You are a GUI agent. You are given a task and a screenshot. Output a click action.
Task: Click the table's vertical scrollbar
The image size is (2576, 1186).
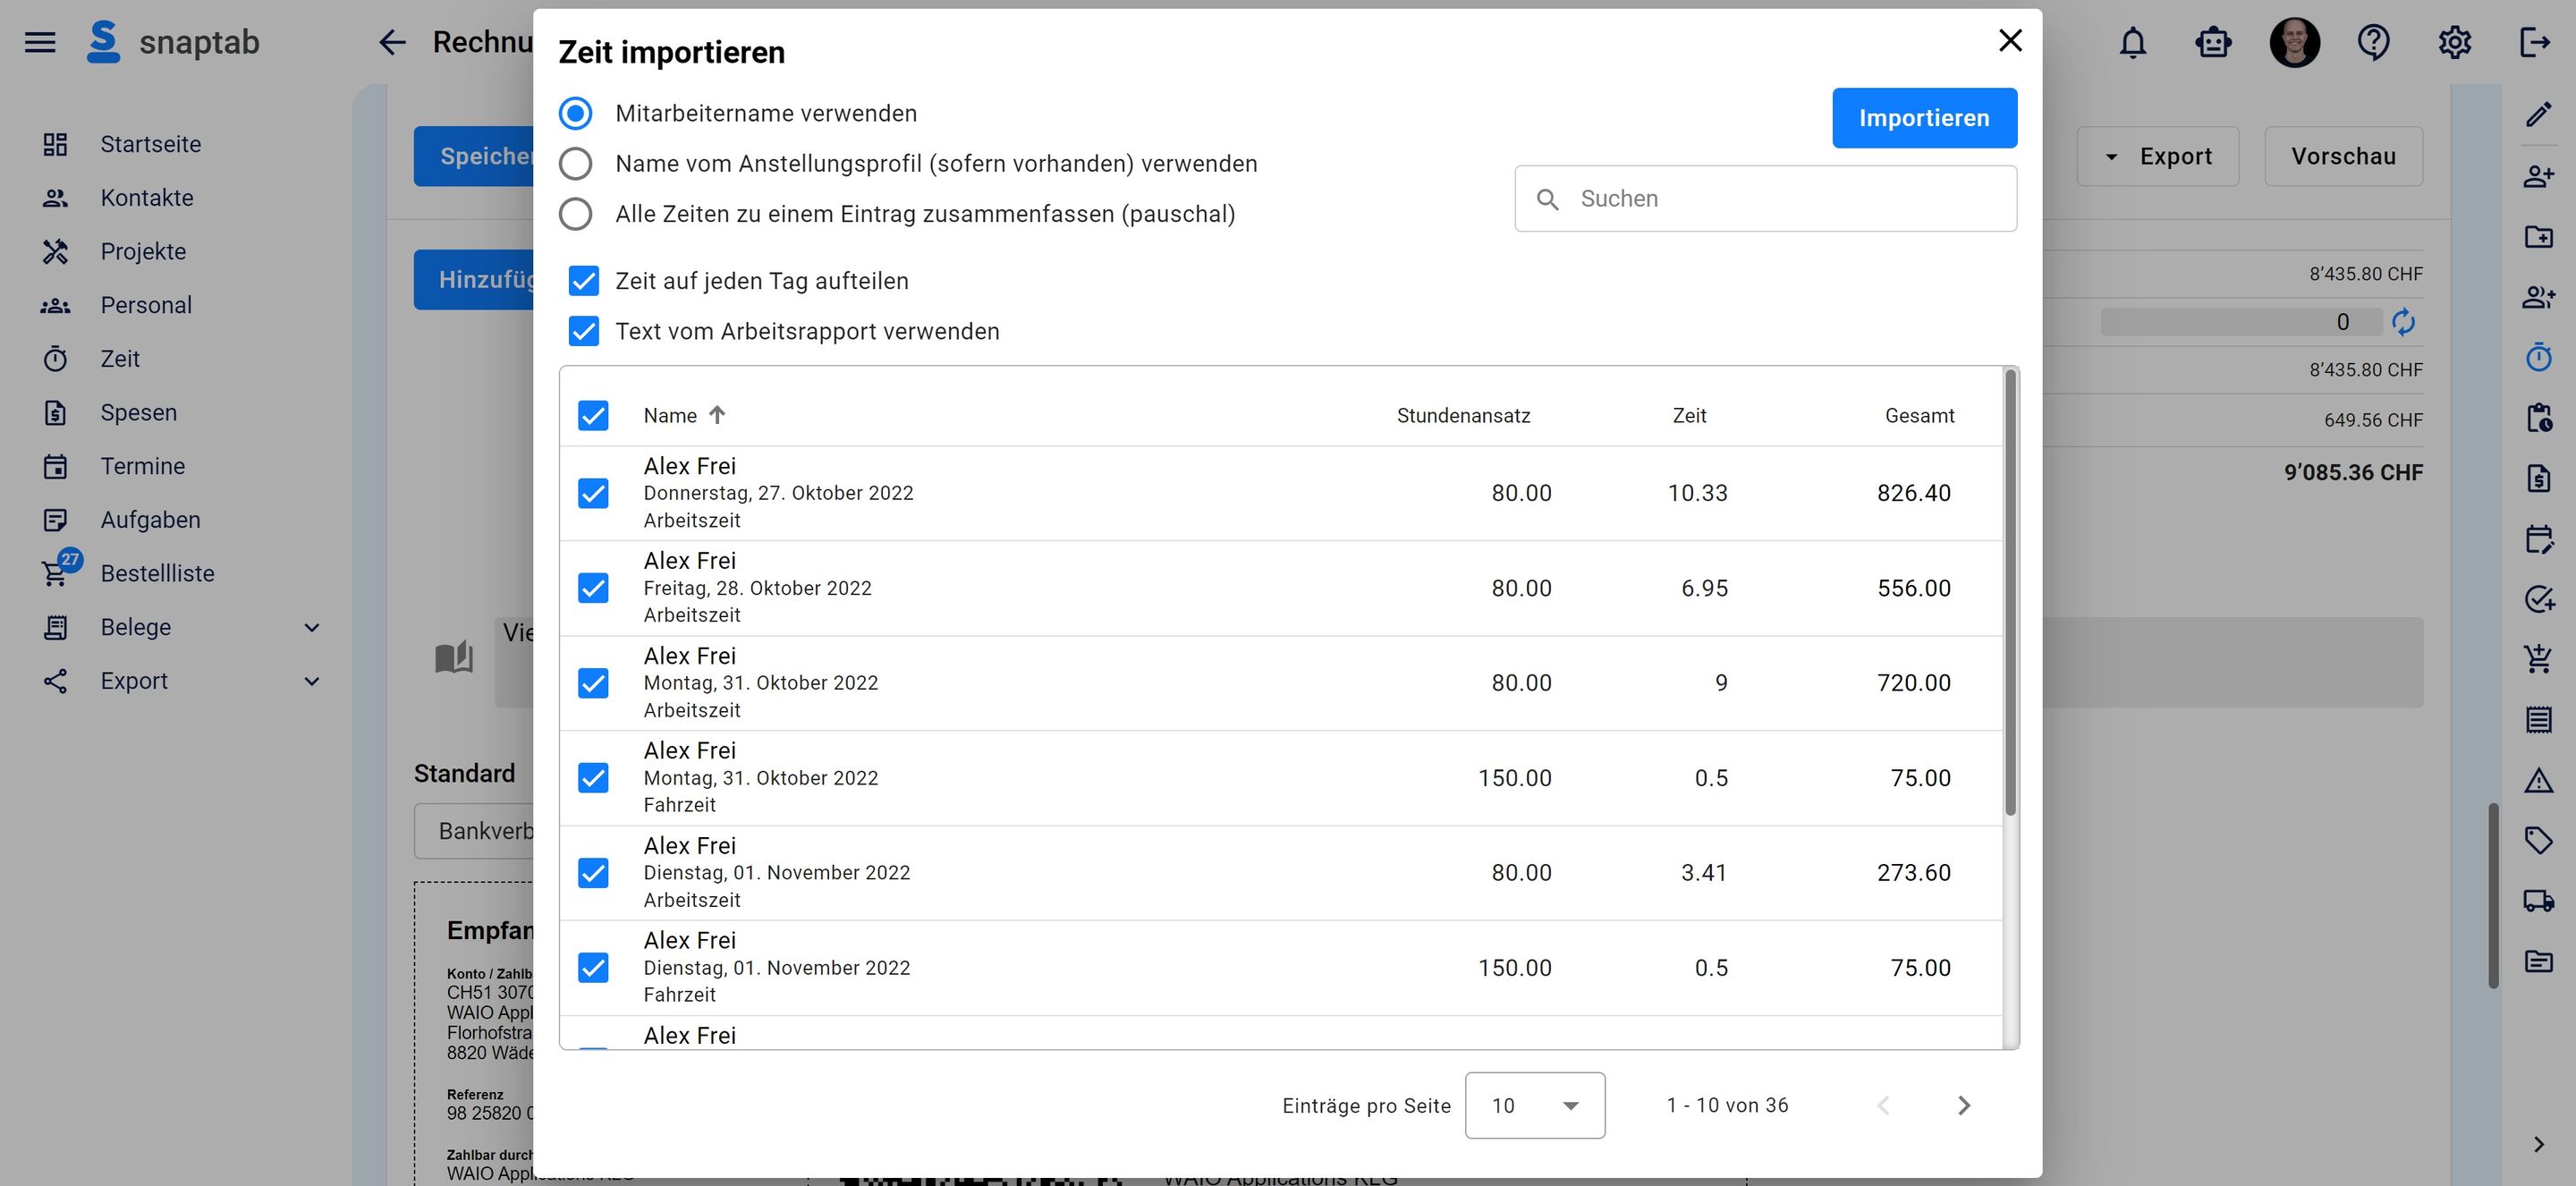click(x=2010, y=593)
